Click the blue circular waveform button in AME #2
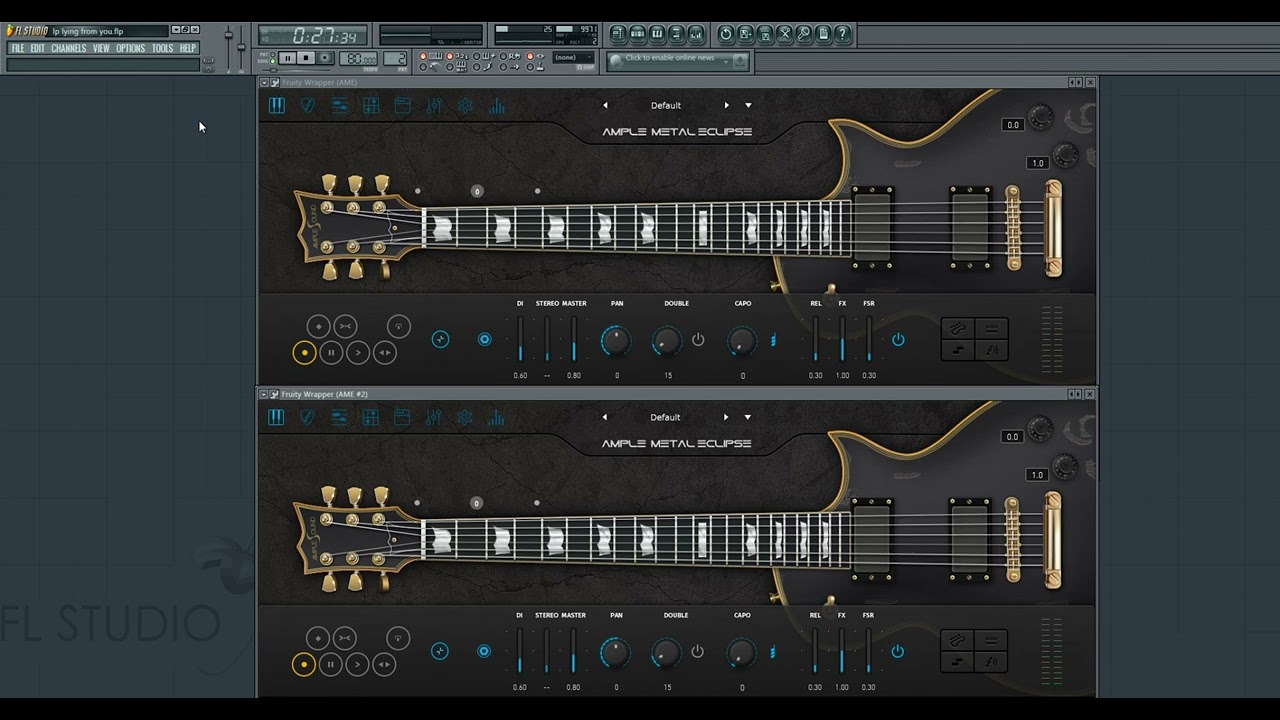 [x=440, y=651]
